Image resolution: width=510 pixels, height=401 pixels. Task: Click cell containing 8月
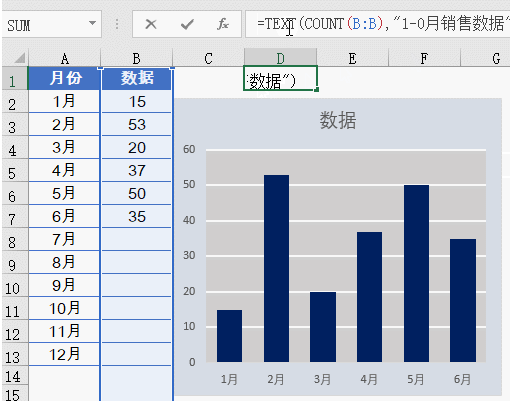pos(64,262)
